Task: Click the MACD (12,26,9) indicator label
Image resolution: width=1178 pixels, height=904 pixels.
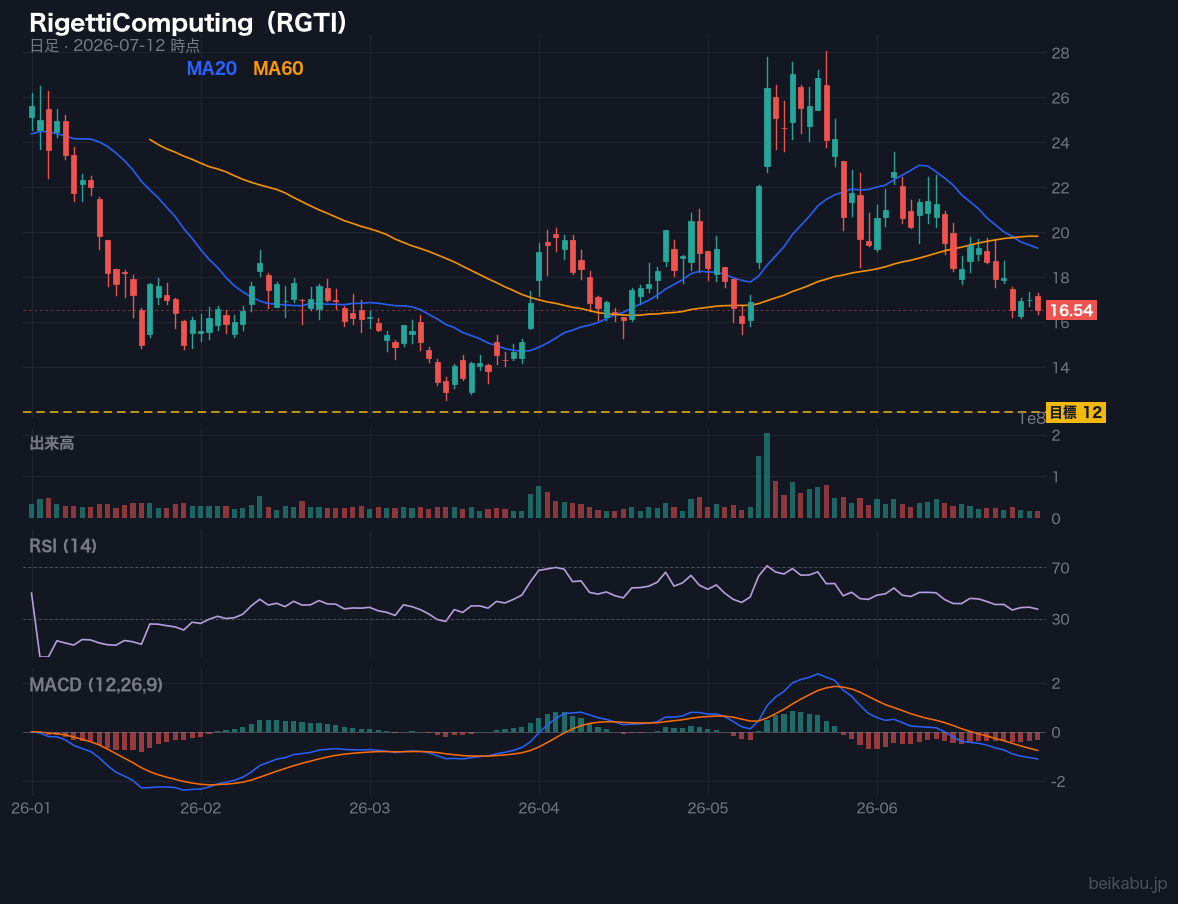Action: [96, 685]
